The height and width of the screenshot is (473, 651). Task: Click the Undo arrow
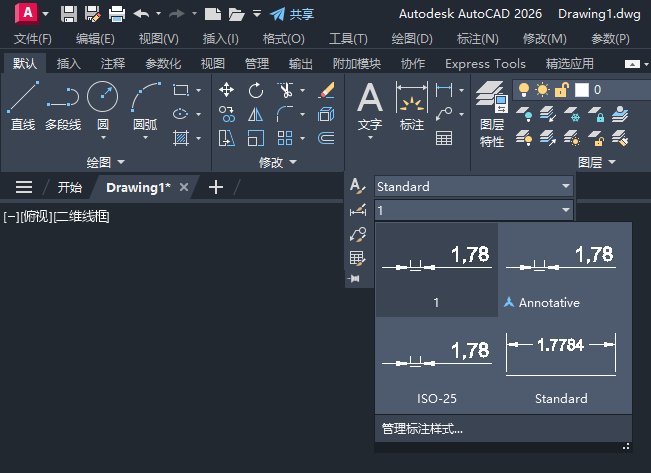click(142, 14)
